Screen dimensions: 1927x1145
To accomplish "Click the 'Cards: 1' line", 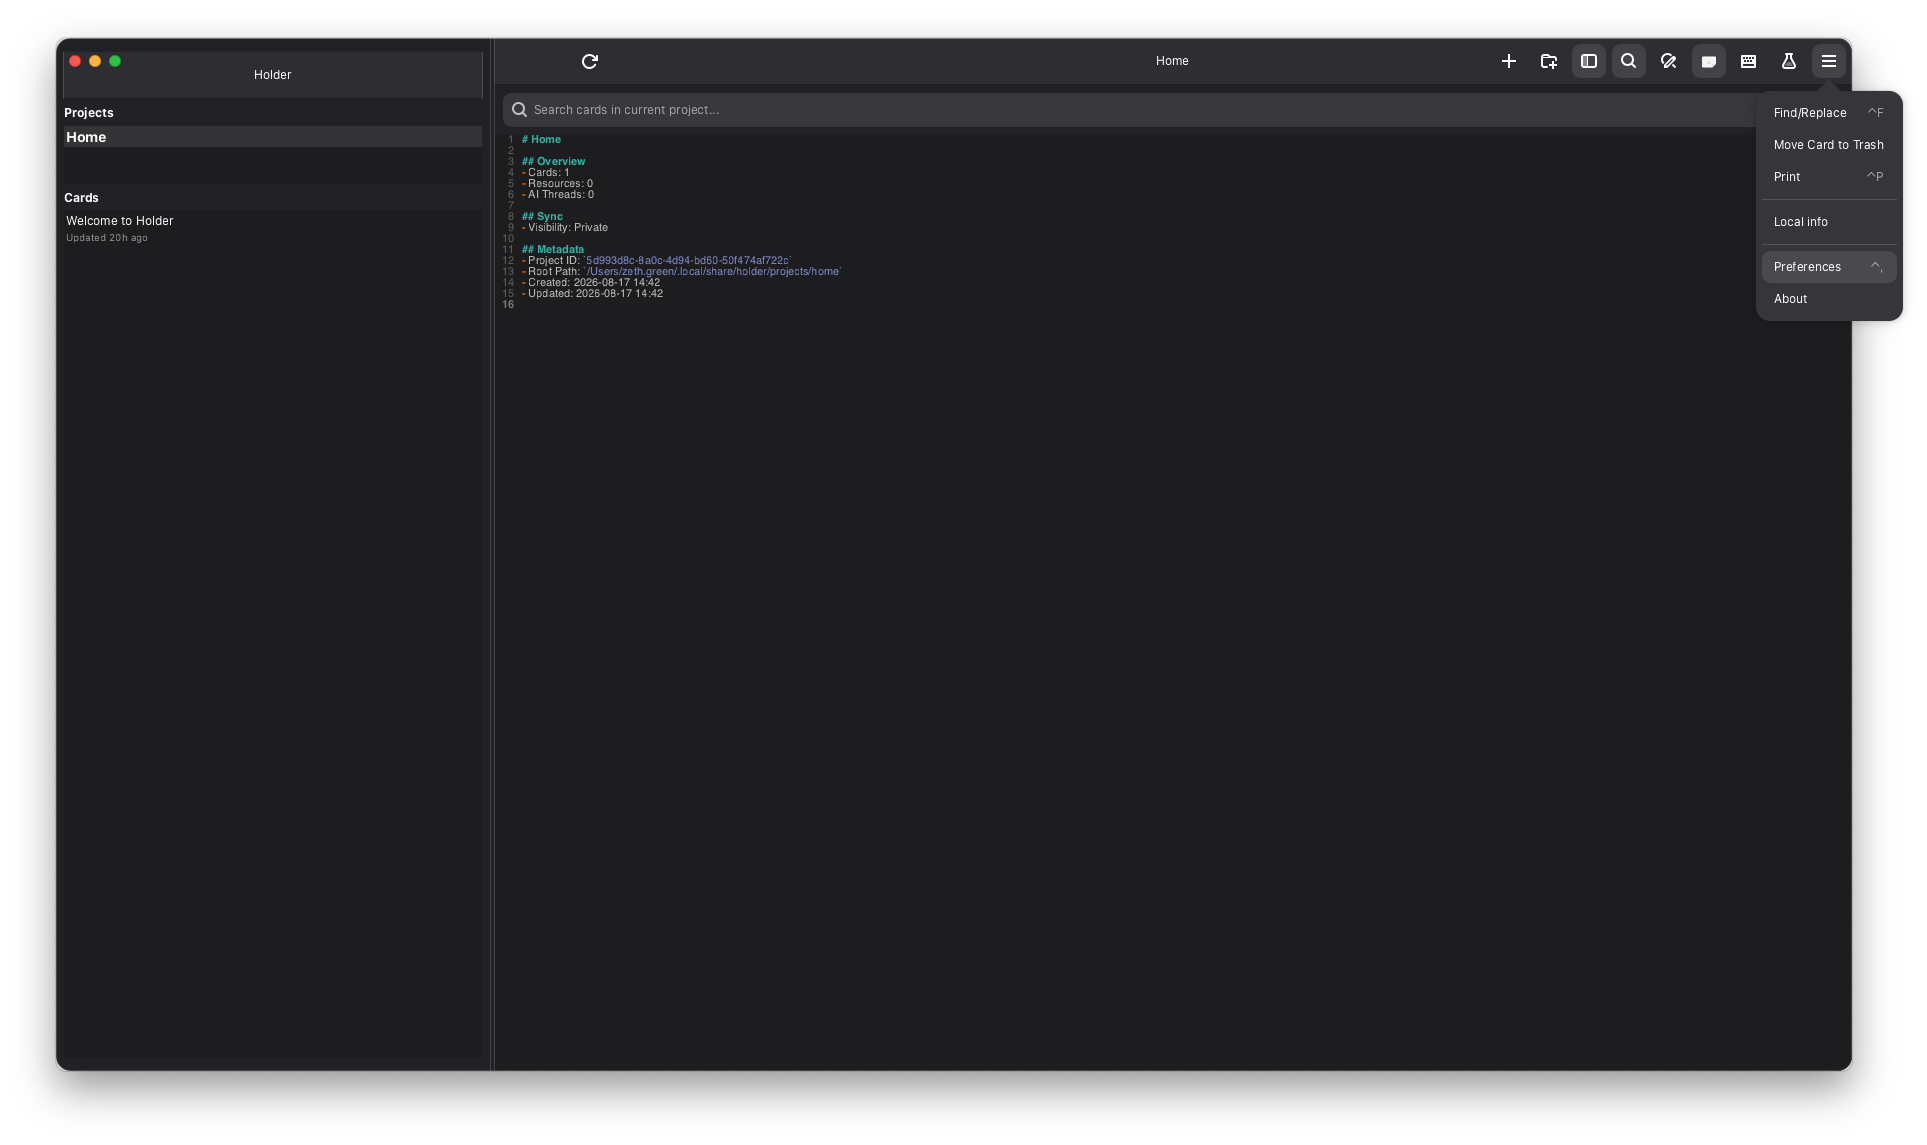I will pos(548,173).
